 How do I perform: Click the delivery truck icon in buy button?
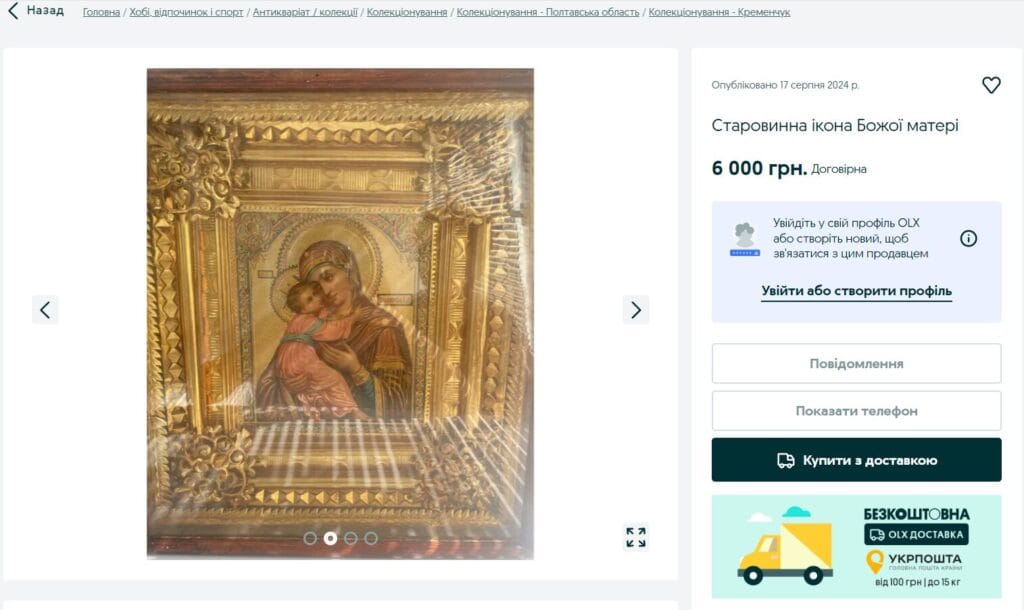pyautogui.click(x=786, y=460)
